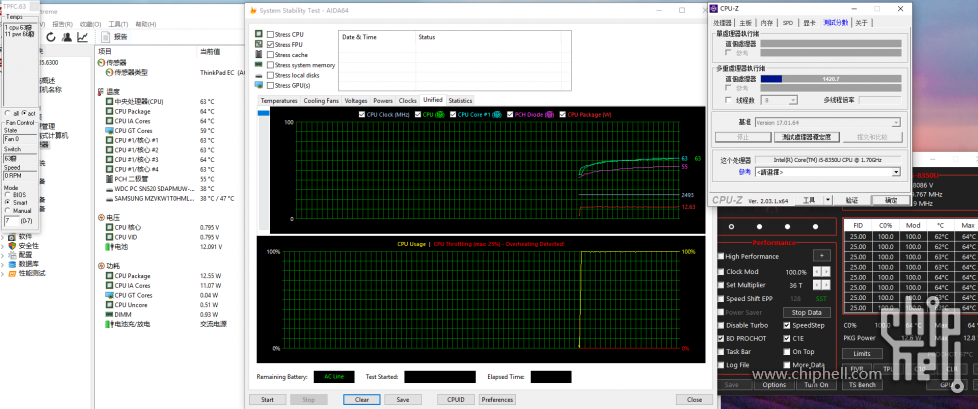Click the AIDA64 flame icon in title bar
This screenshot has width=978, height=409.
[252, 10]
